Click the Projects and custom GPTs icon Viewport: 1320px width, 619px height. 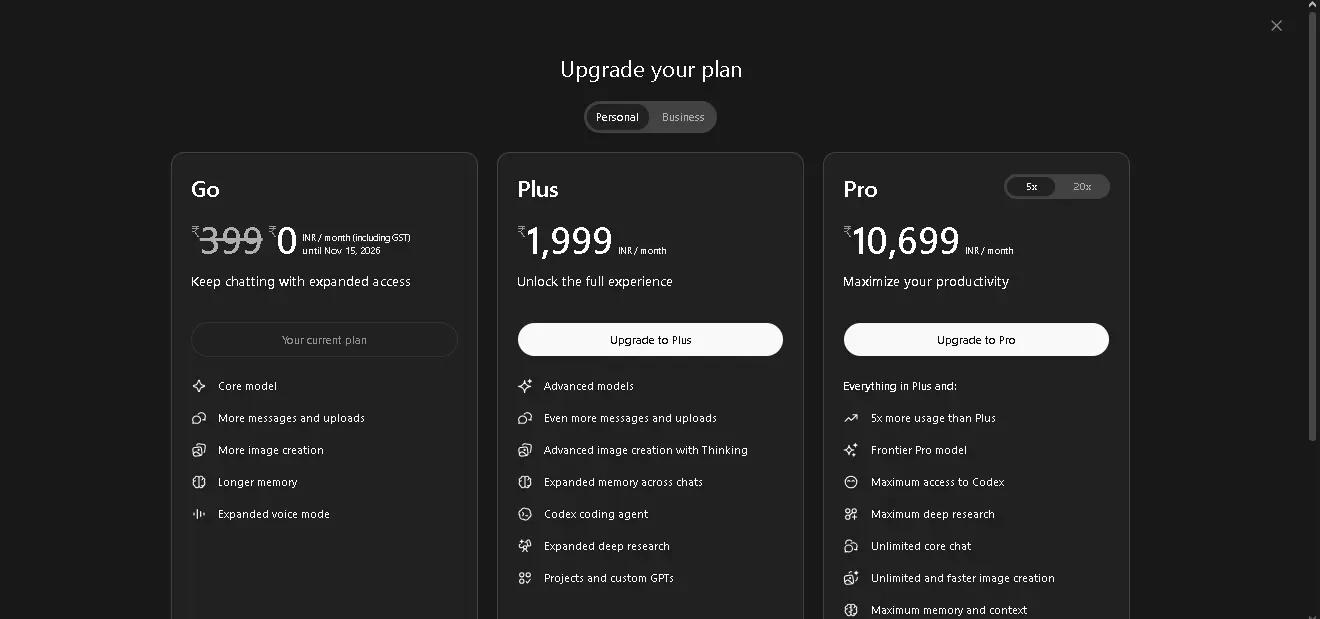525,578
